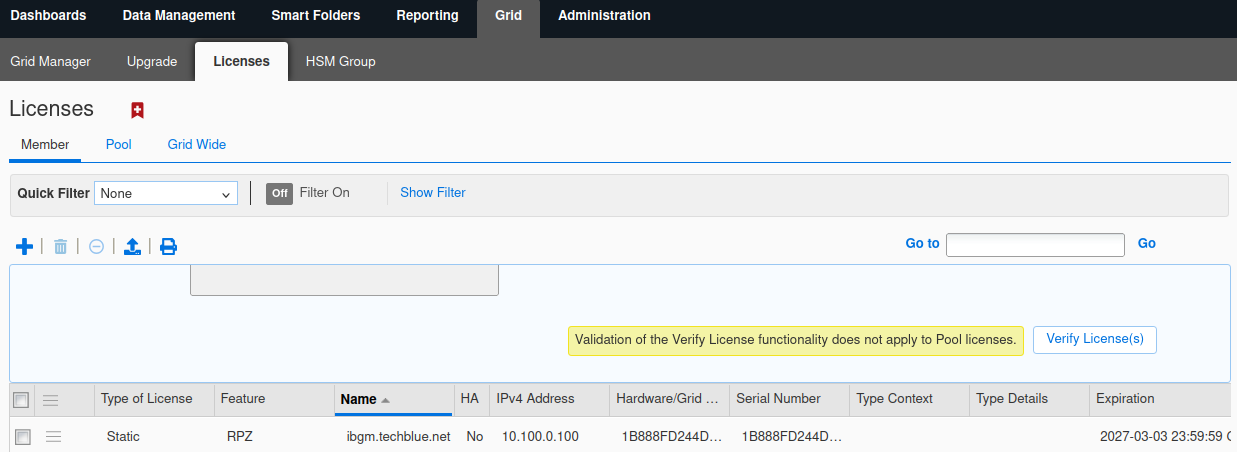Click the Expiration column header
The height and width of the screenshot is (452, 1237).
click(x=1125, y=398)
